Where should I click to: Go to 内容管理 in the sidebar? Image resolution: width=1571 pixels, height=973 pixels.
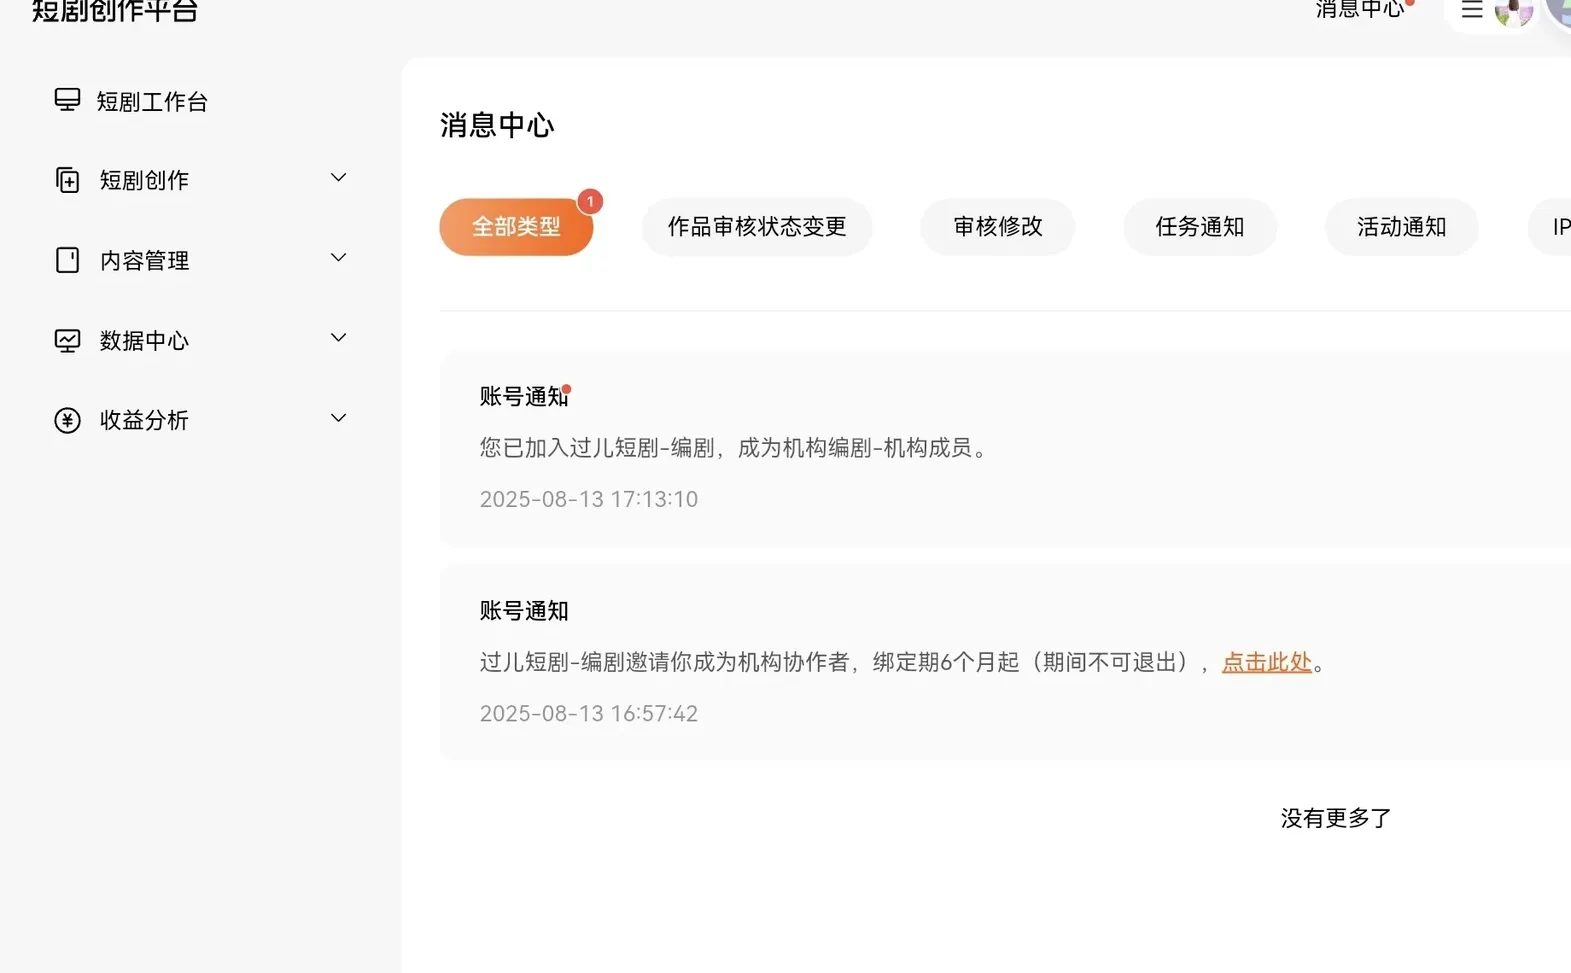click(x=144, y=260)
